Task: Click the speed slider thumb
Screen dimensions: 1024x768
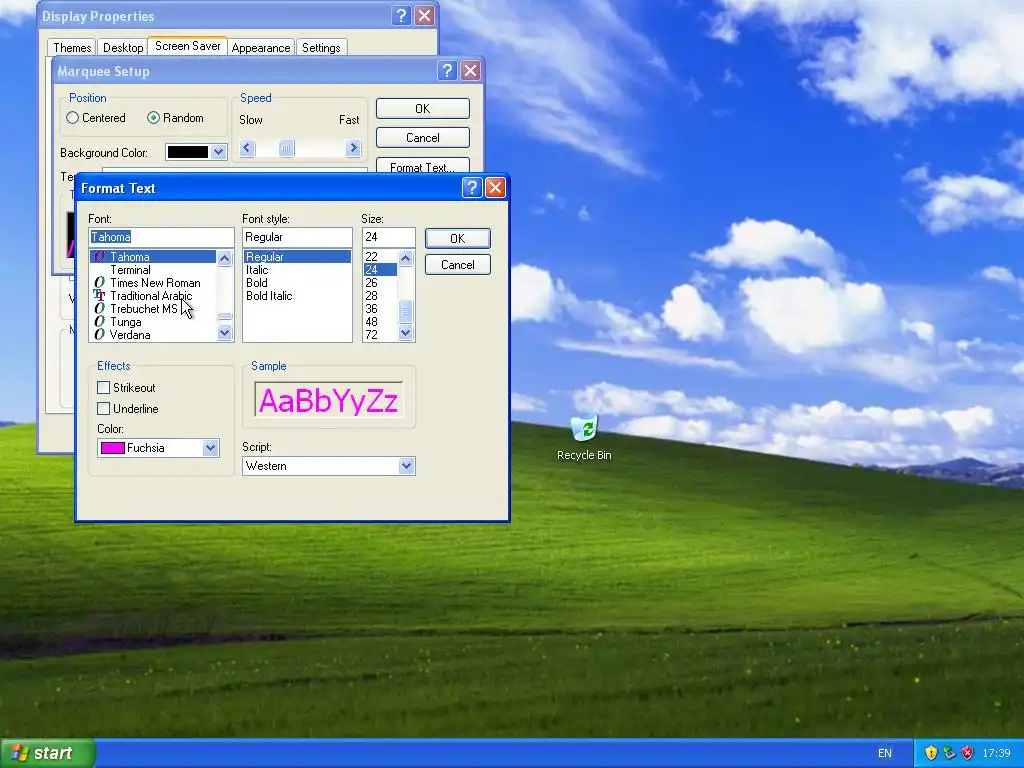Action: tap(286, 148)
